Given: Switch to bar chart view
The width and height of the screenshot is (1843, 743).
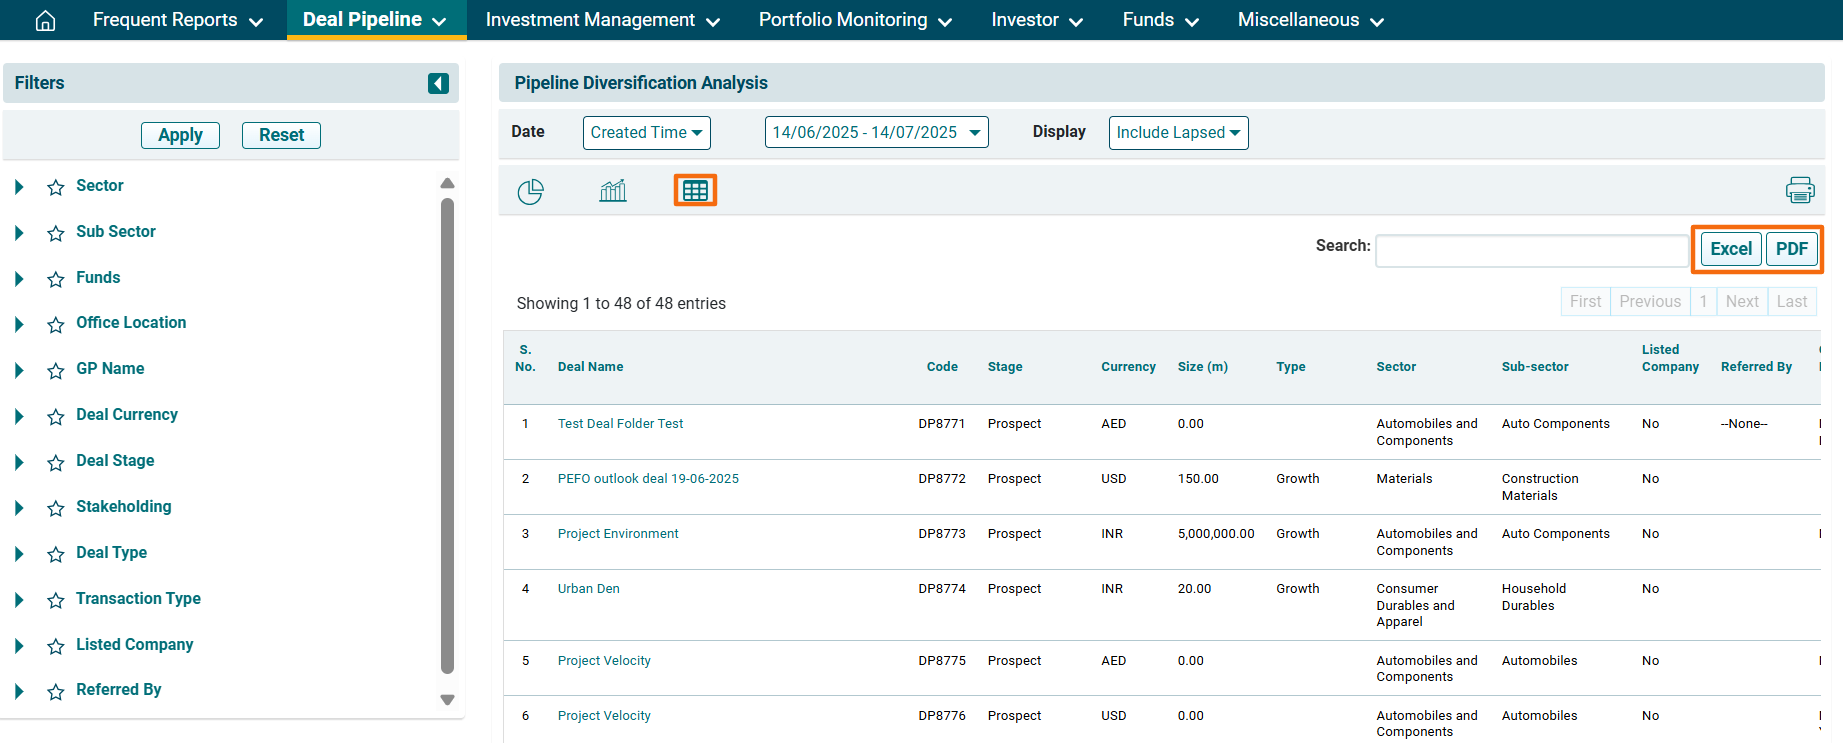Looking at the screenshot, I should click(613, 191).
